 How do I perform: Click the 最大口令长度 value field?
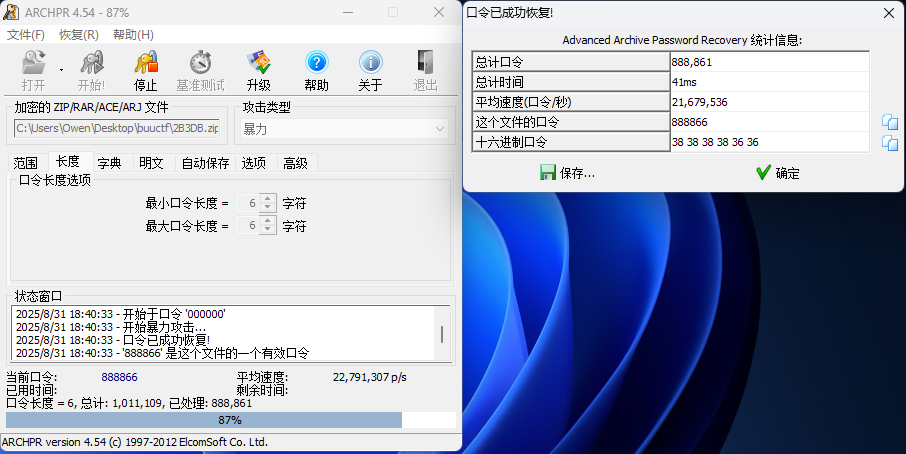pyautogui.click(x=248, y=226)
